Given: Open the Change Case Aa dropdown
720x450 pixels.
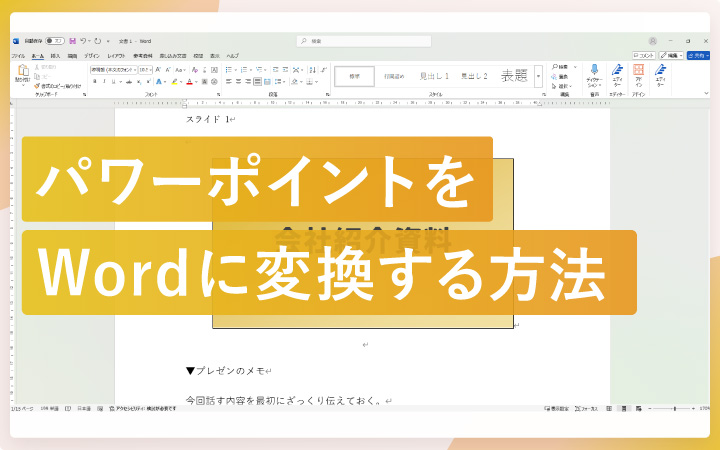Looking at the screenshot, I should [x=180, y=70].
